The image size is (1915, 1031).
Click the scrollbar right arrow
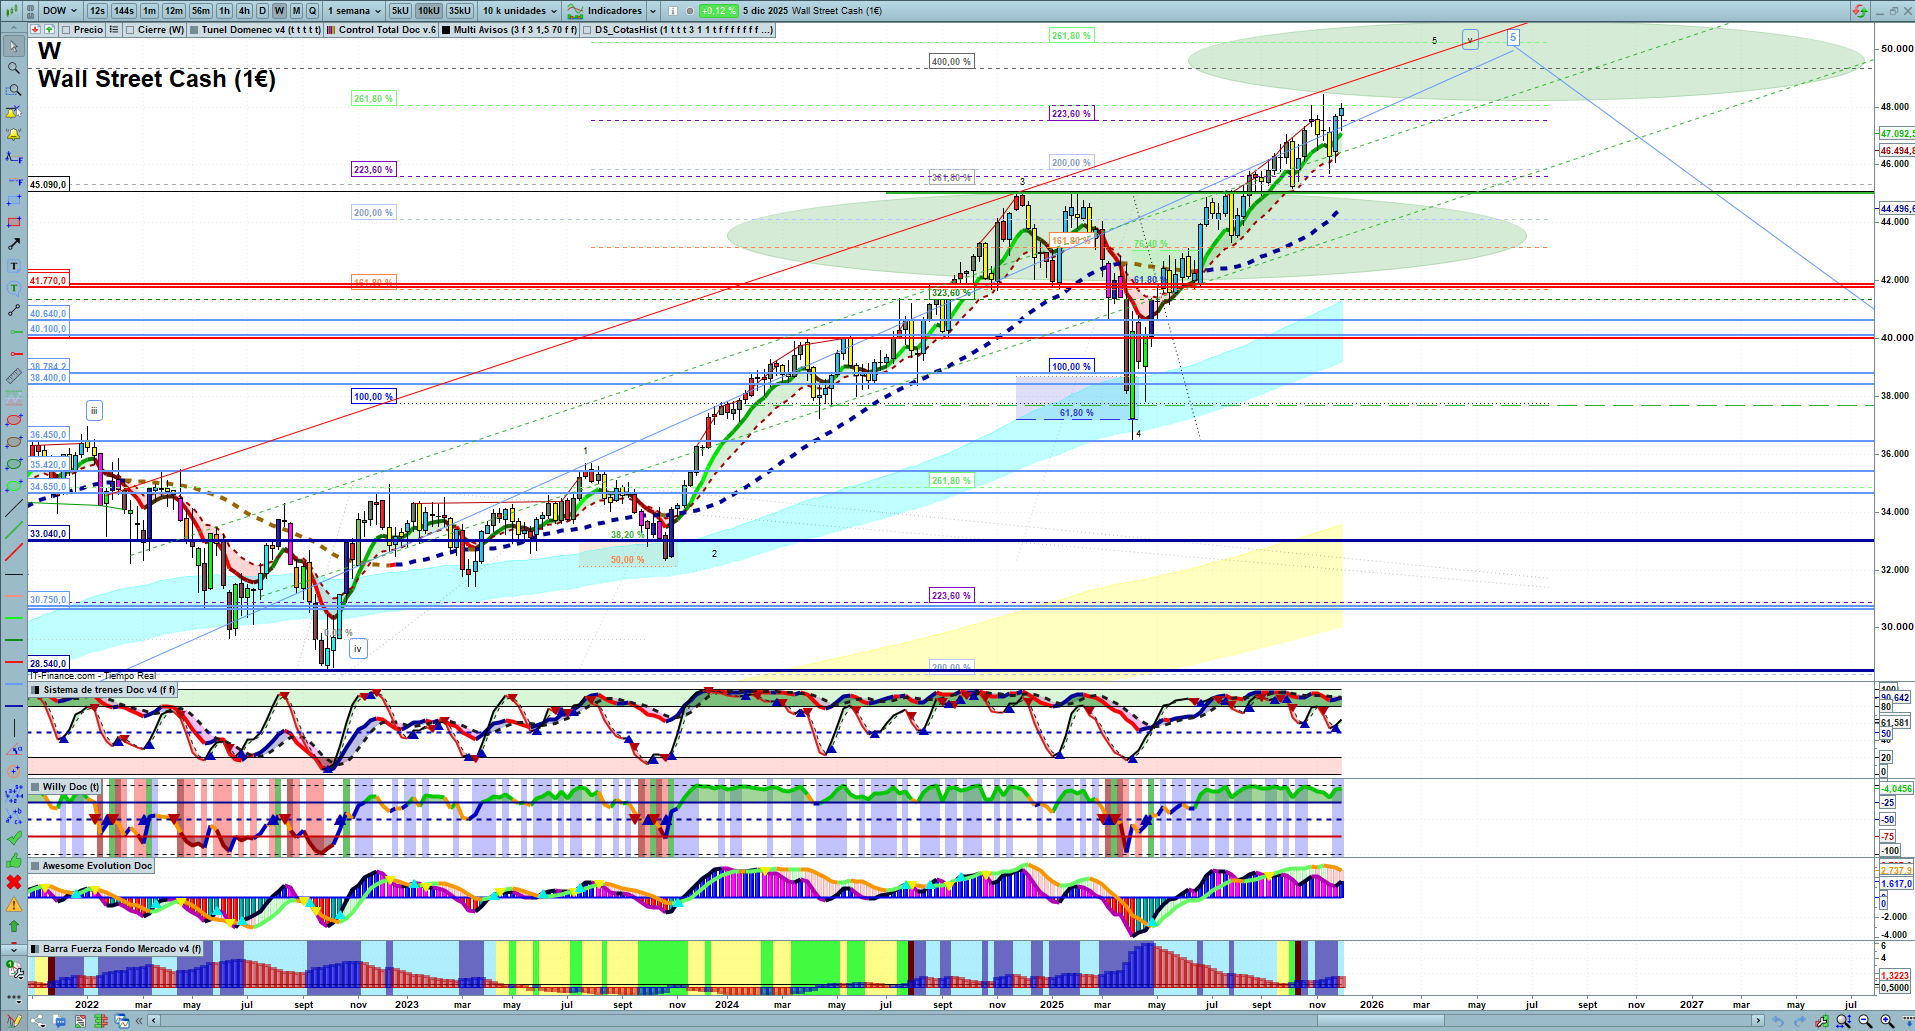pos(1758,1021)
